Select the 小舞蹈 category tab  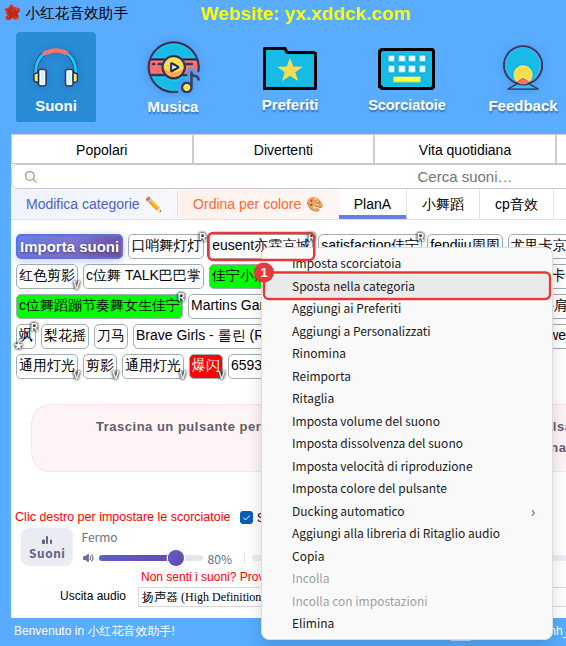click(x=443, y=204)
